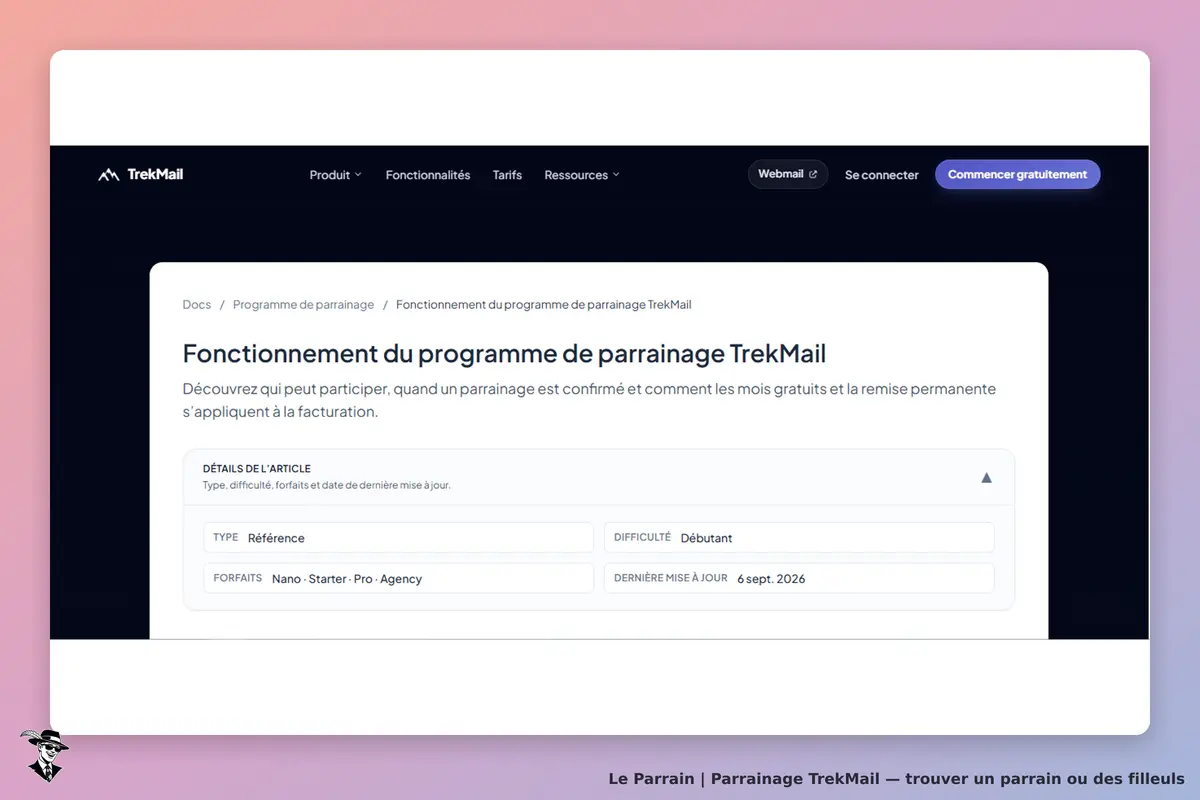Click the article title heading text
The height and width of the screenshot is (800, 1200).
point(504,354)
